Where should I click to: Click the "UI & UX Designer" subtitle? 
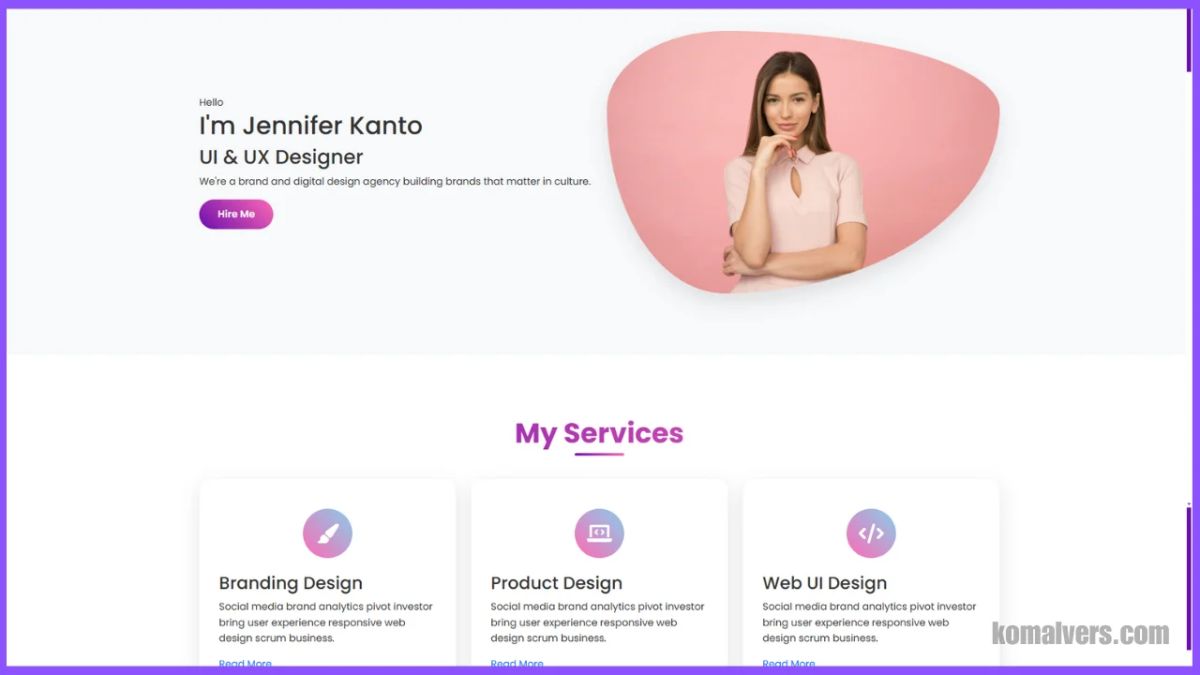point(281,157)
